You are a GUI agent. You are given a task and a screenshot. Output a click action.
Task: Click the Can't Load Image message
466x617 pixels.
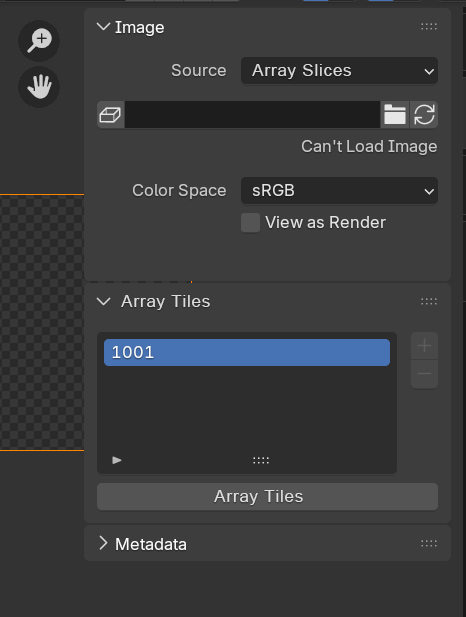(369, 146)
